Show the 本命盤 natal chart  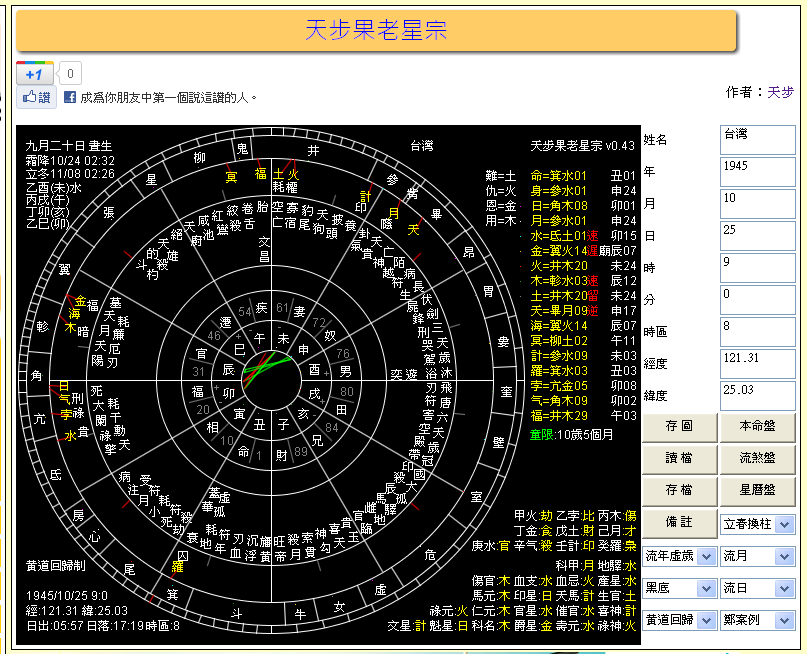pos(757,427)
